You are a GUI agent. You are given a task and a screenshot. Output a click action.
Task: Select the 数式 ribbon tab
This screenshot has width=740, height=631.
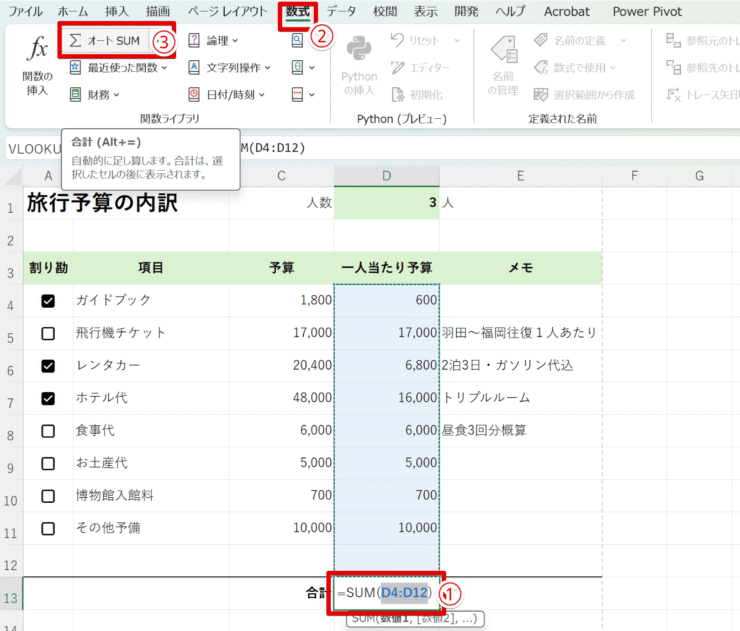point(298,11)
